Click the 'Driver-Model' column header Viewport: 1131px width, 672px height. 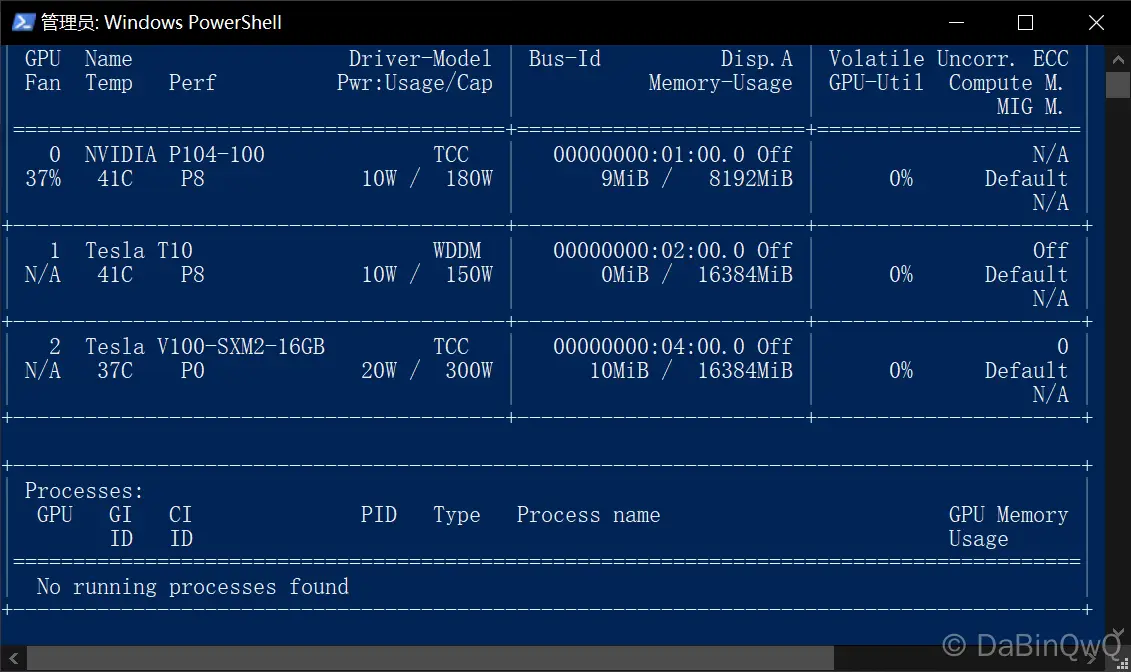[420, 58]
